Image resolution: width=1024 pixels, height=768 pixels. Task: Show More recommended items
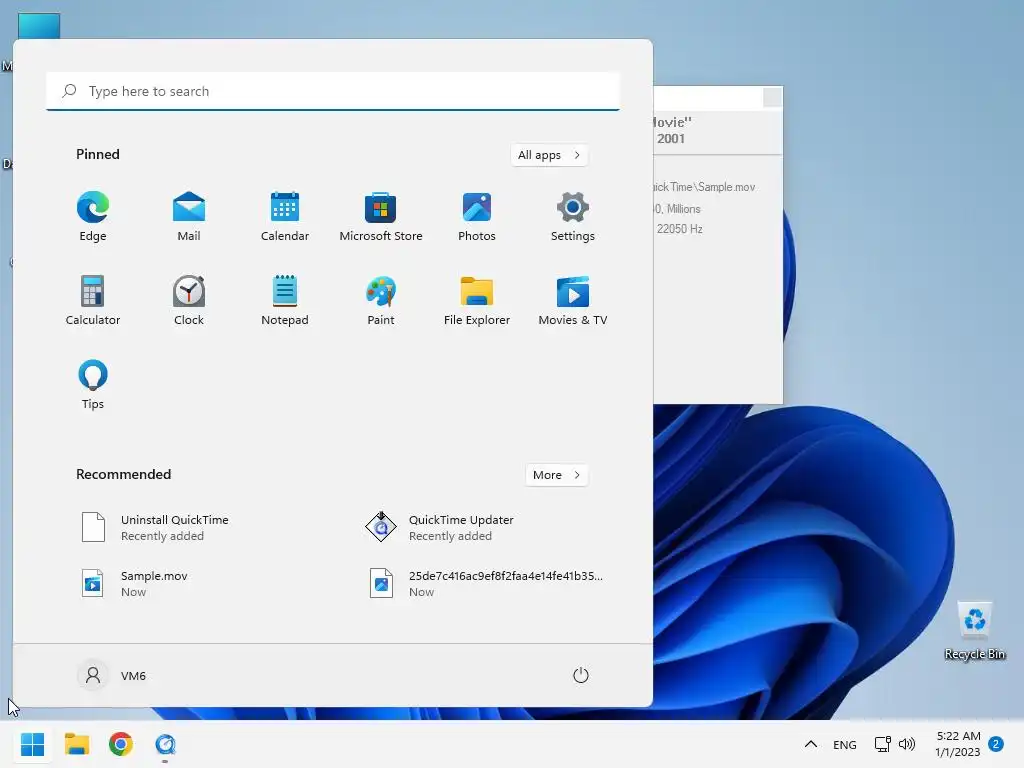click(x=556, y=475)
